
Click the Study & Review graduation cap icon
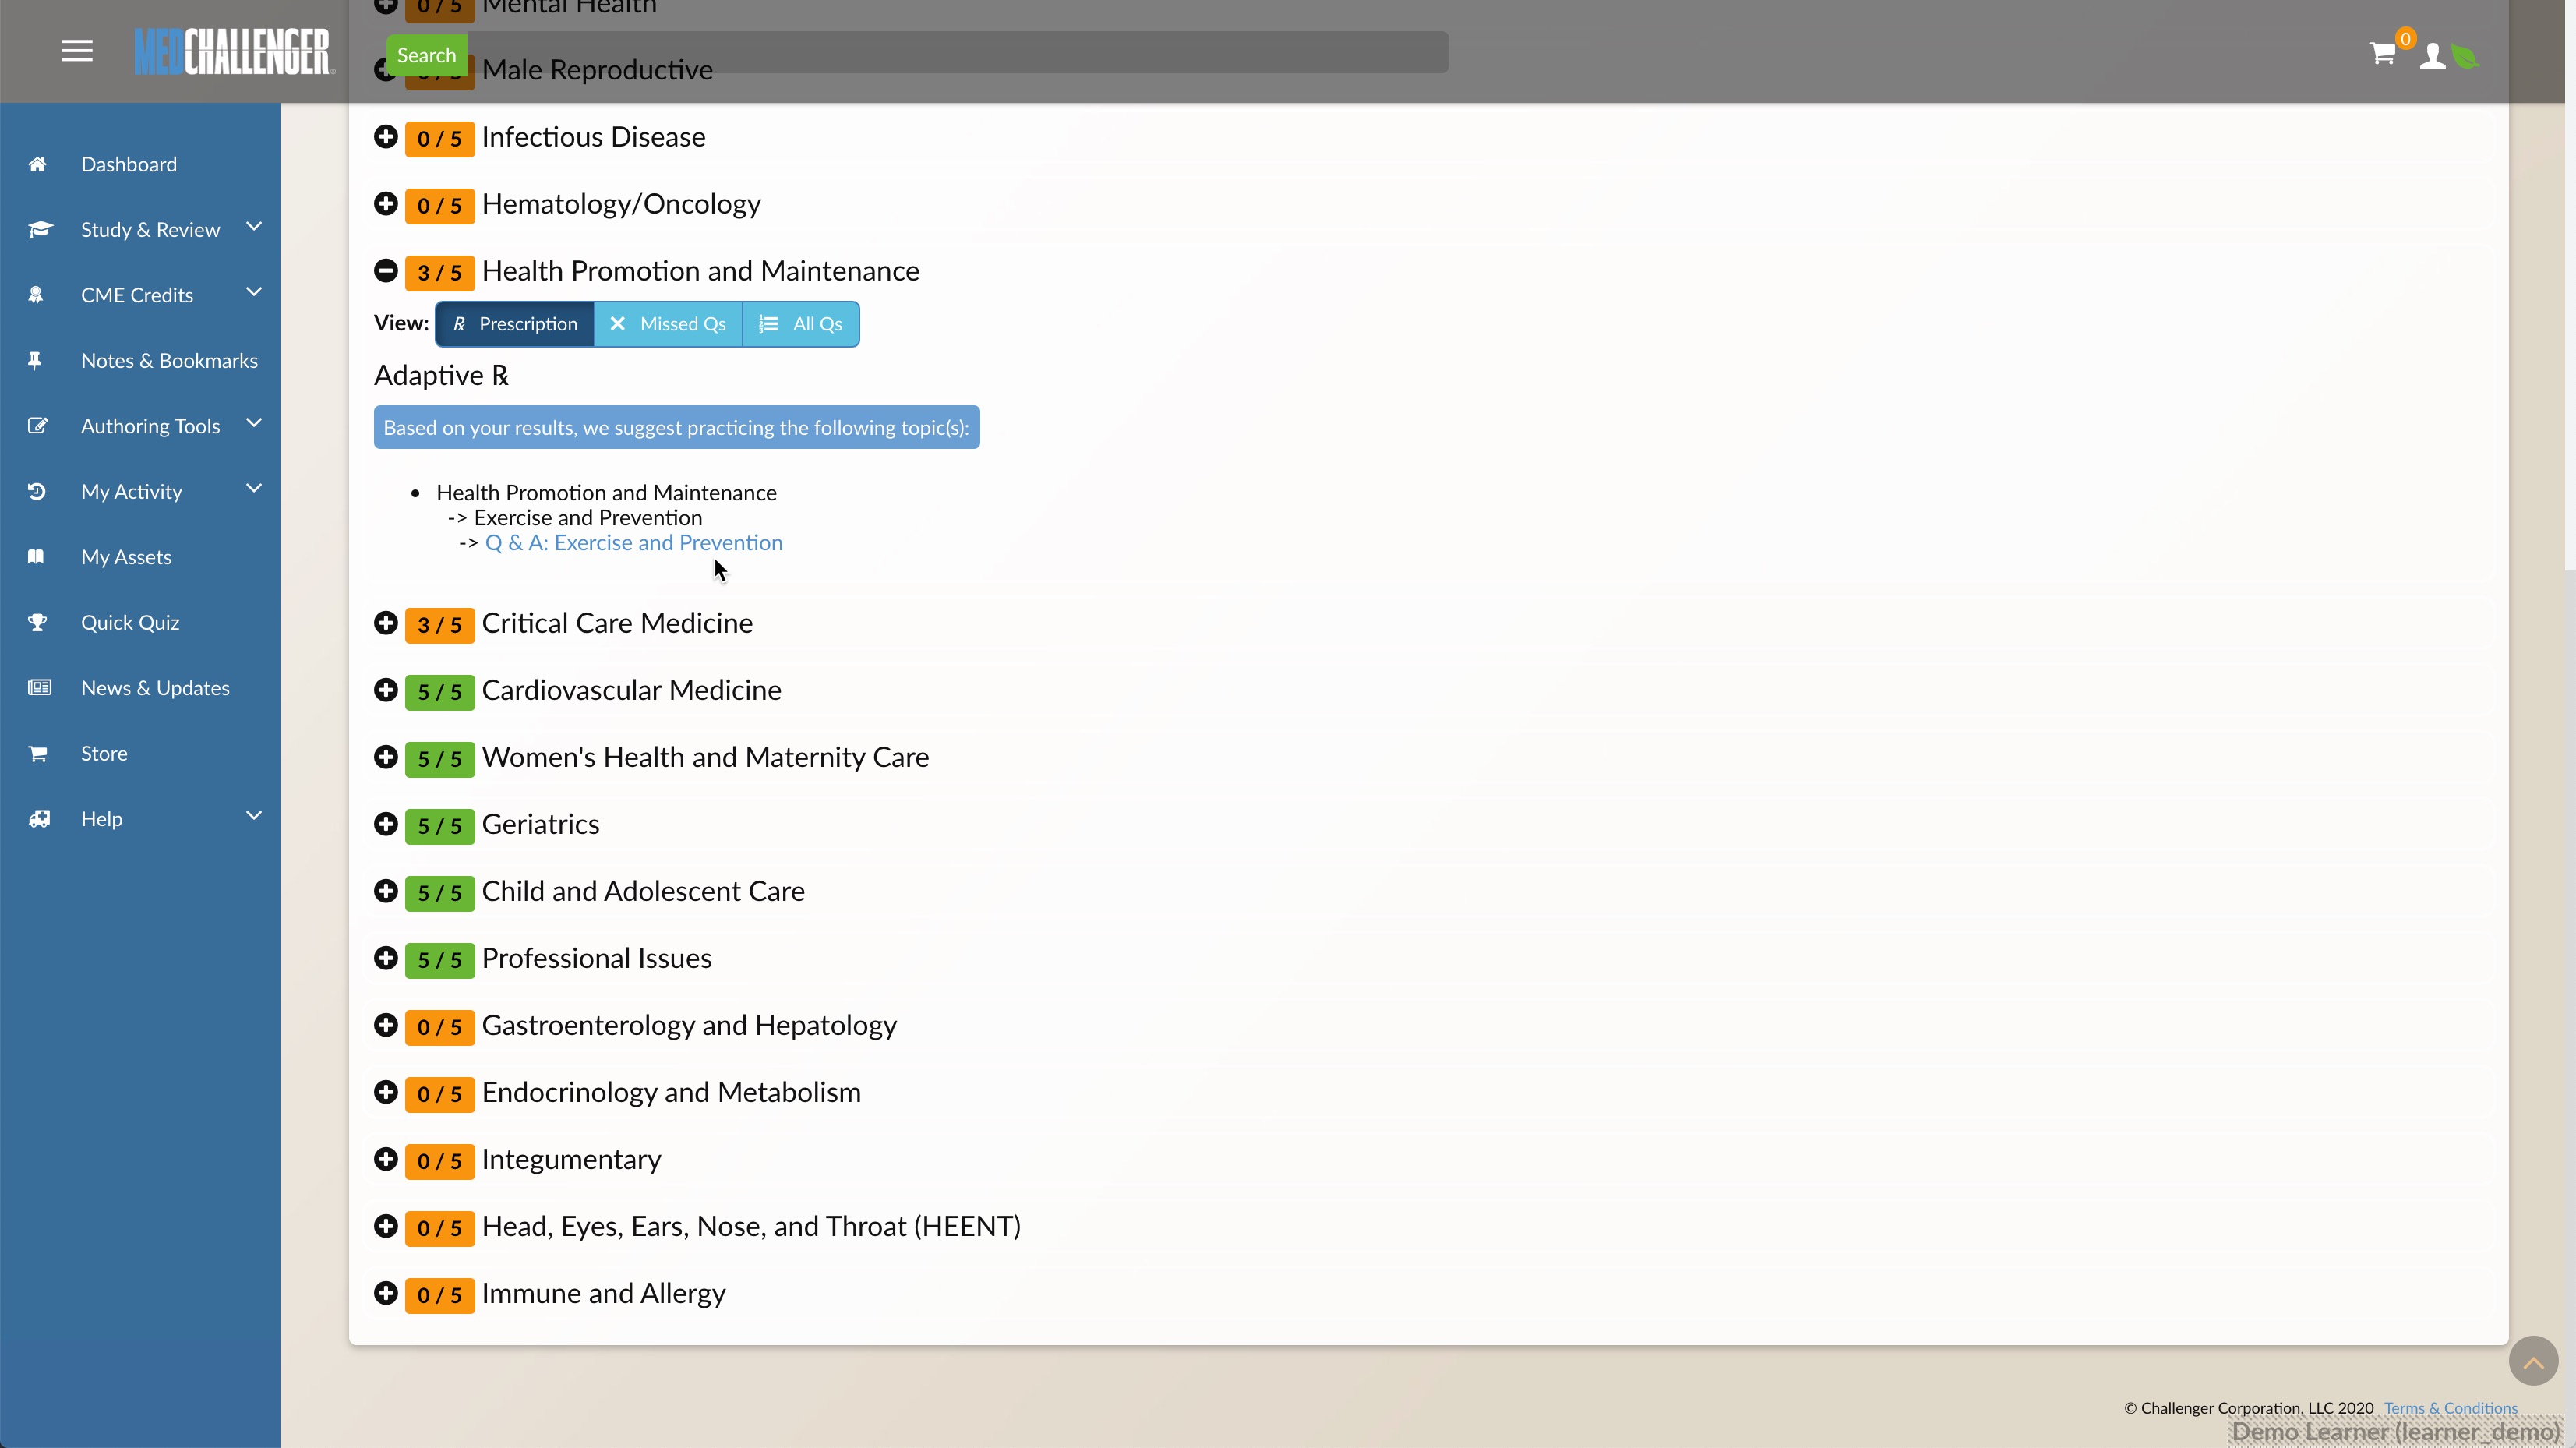pyautogui.click(x=39, y=230)
